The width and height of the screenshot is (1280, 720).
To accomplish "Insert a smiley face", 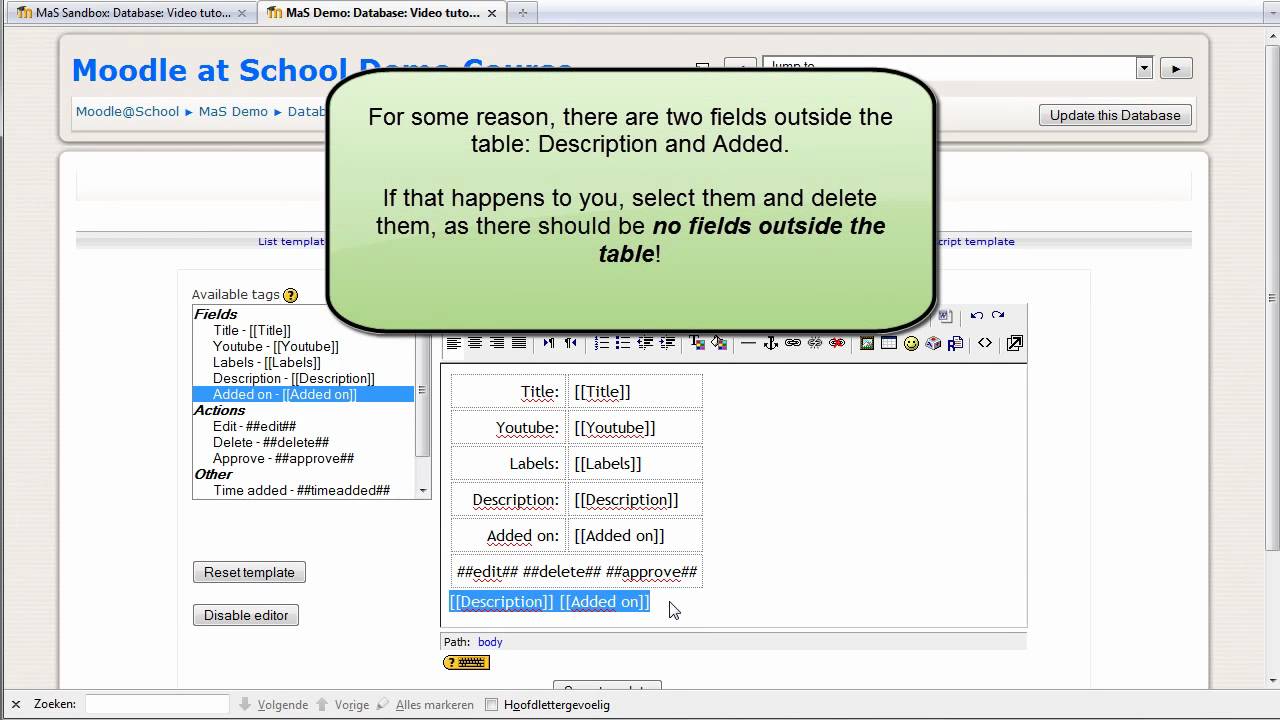I will click(911, 343).
